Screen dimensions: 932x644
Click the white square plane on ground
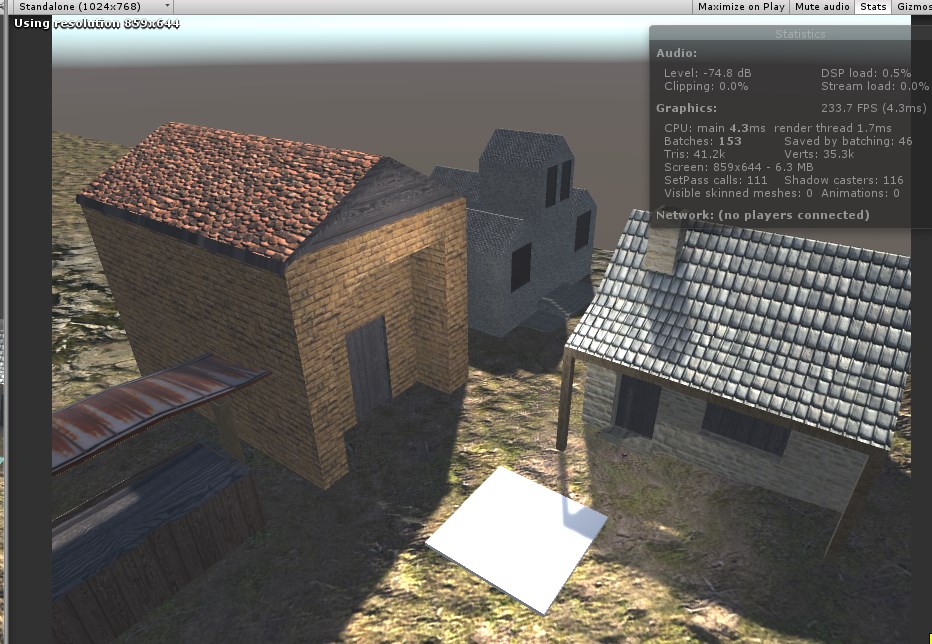(517, 540)
